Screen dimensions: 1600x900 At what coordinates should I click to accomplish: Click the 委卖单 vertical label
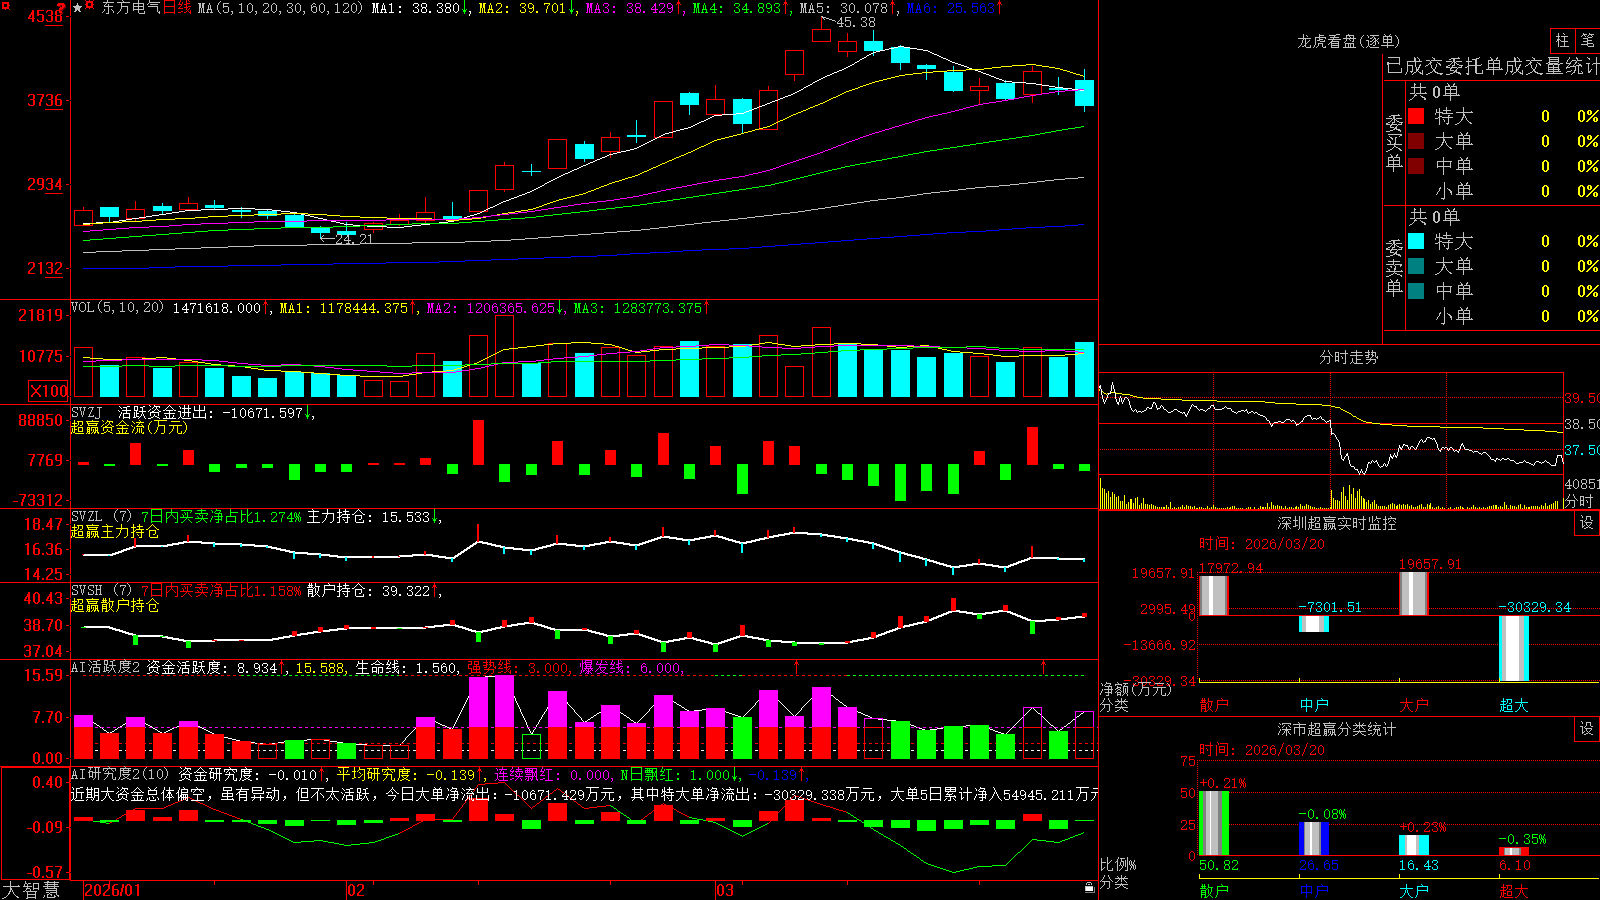pos(1394,267)
